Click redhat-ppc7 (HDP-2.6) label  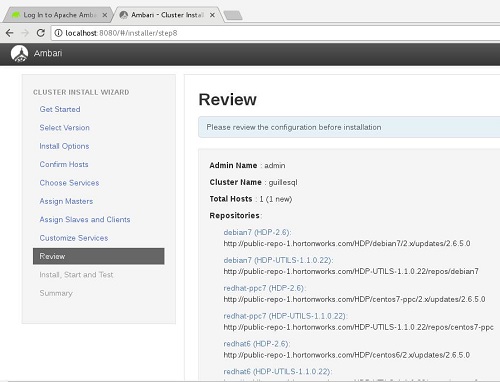(x=265, y=288)
